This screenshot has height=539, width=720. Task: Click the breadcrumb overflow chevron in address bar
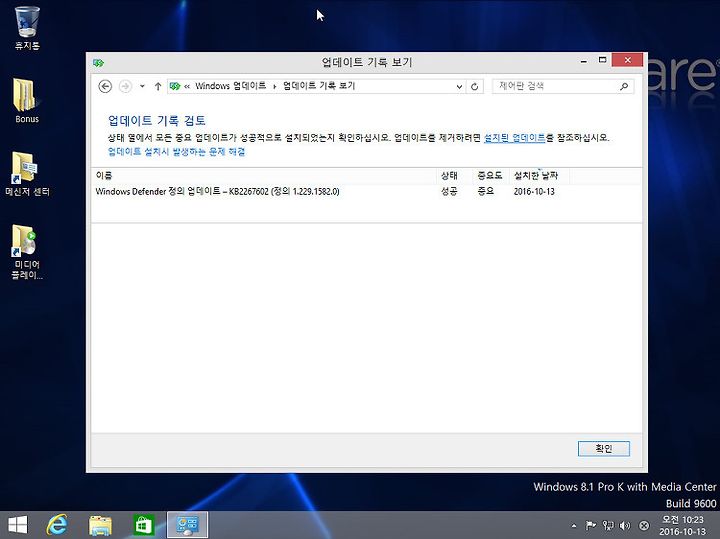click(x=187, y=86)
